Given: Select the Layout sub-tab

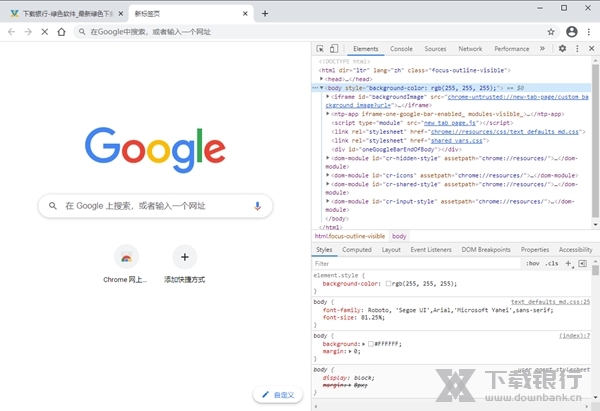Looking at the screenshot, I should click(x=391, y=250).
